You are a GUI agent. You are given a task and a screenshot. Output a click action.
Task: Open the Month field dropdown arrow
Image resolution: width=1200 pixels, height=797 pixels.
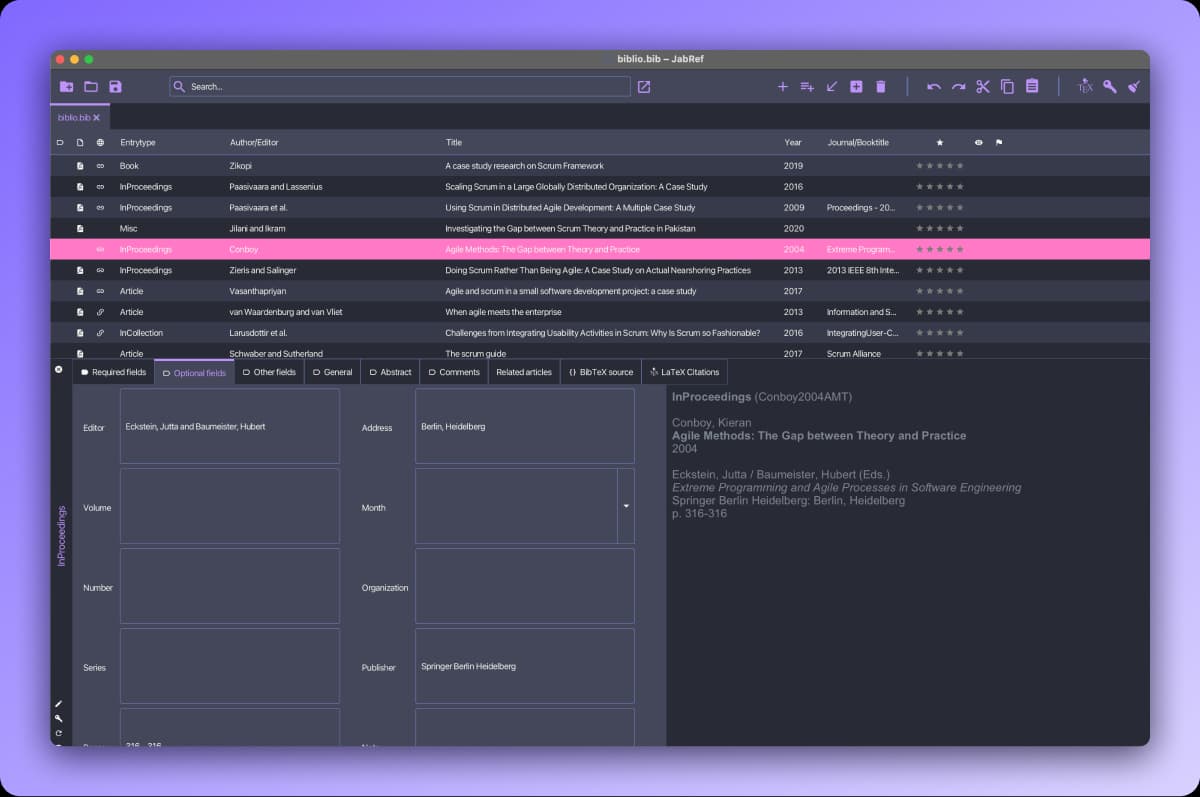point(626,506)
